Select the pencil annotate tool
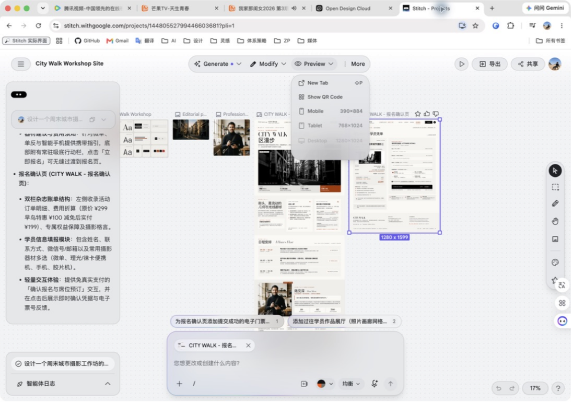The image size is (571, 402). [x=555, y=204]
